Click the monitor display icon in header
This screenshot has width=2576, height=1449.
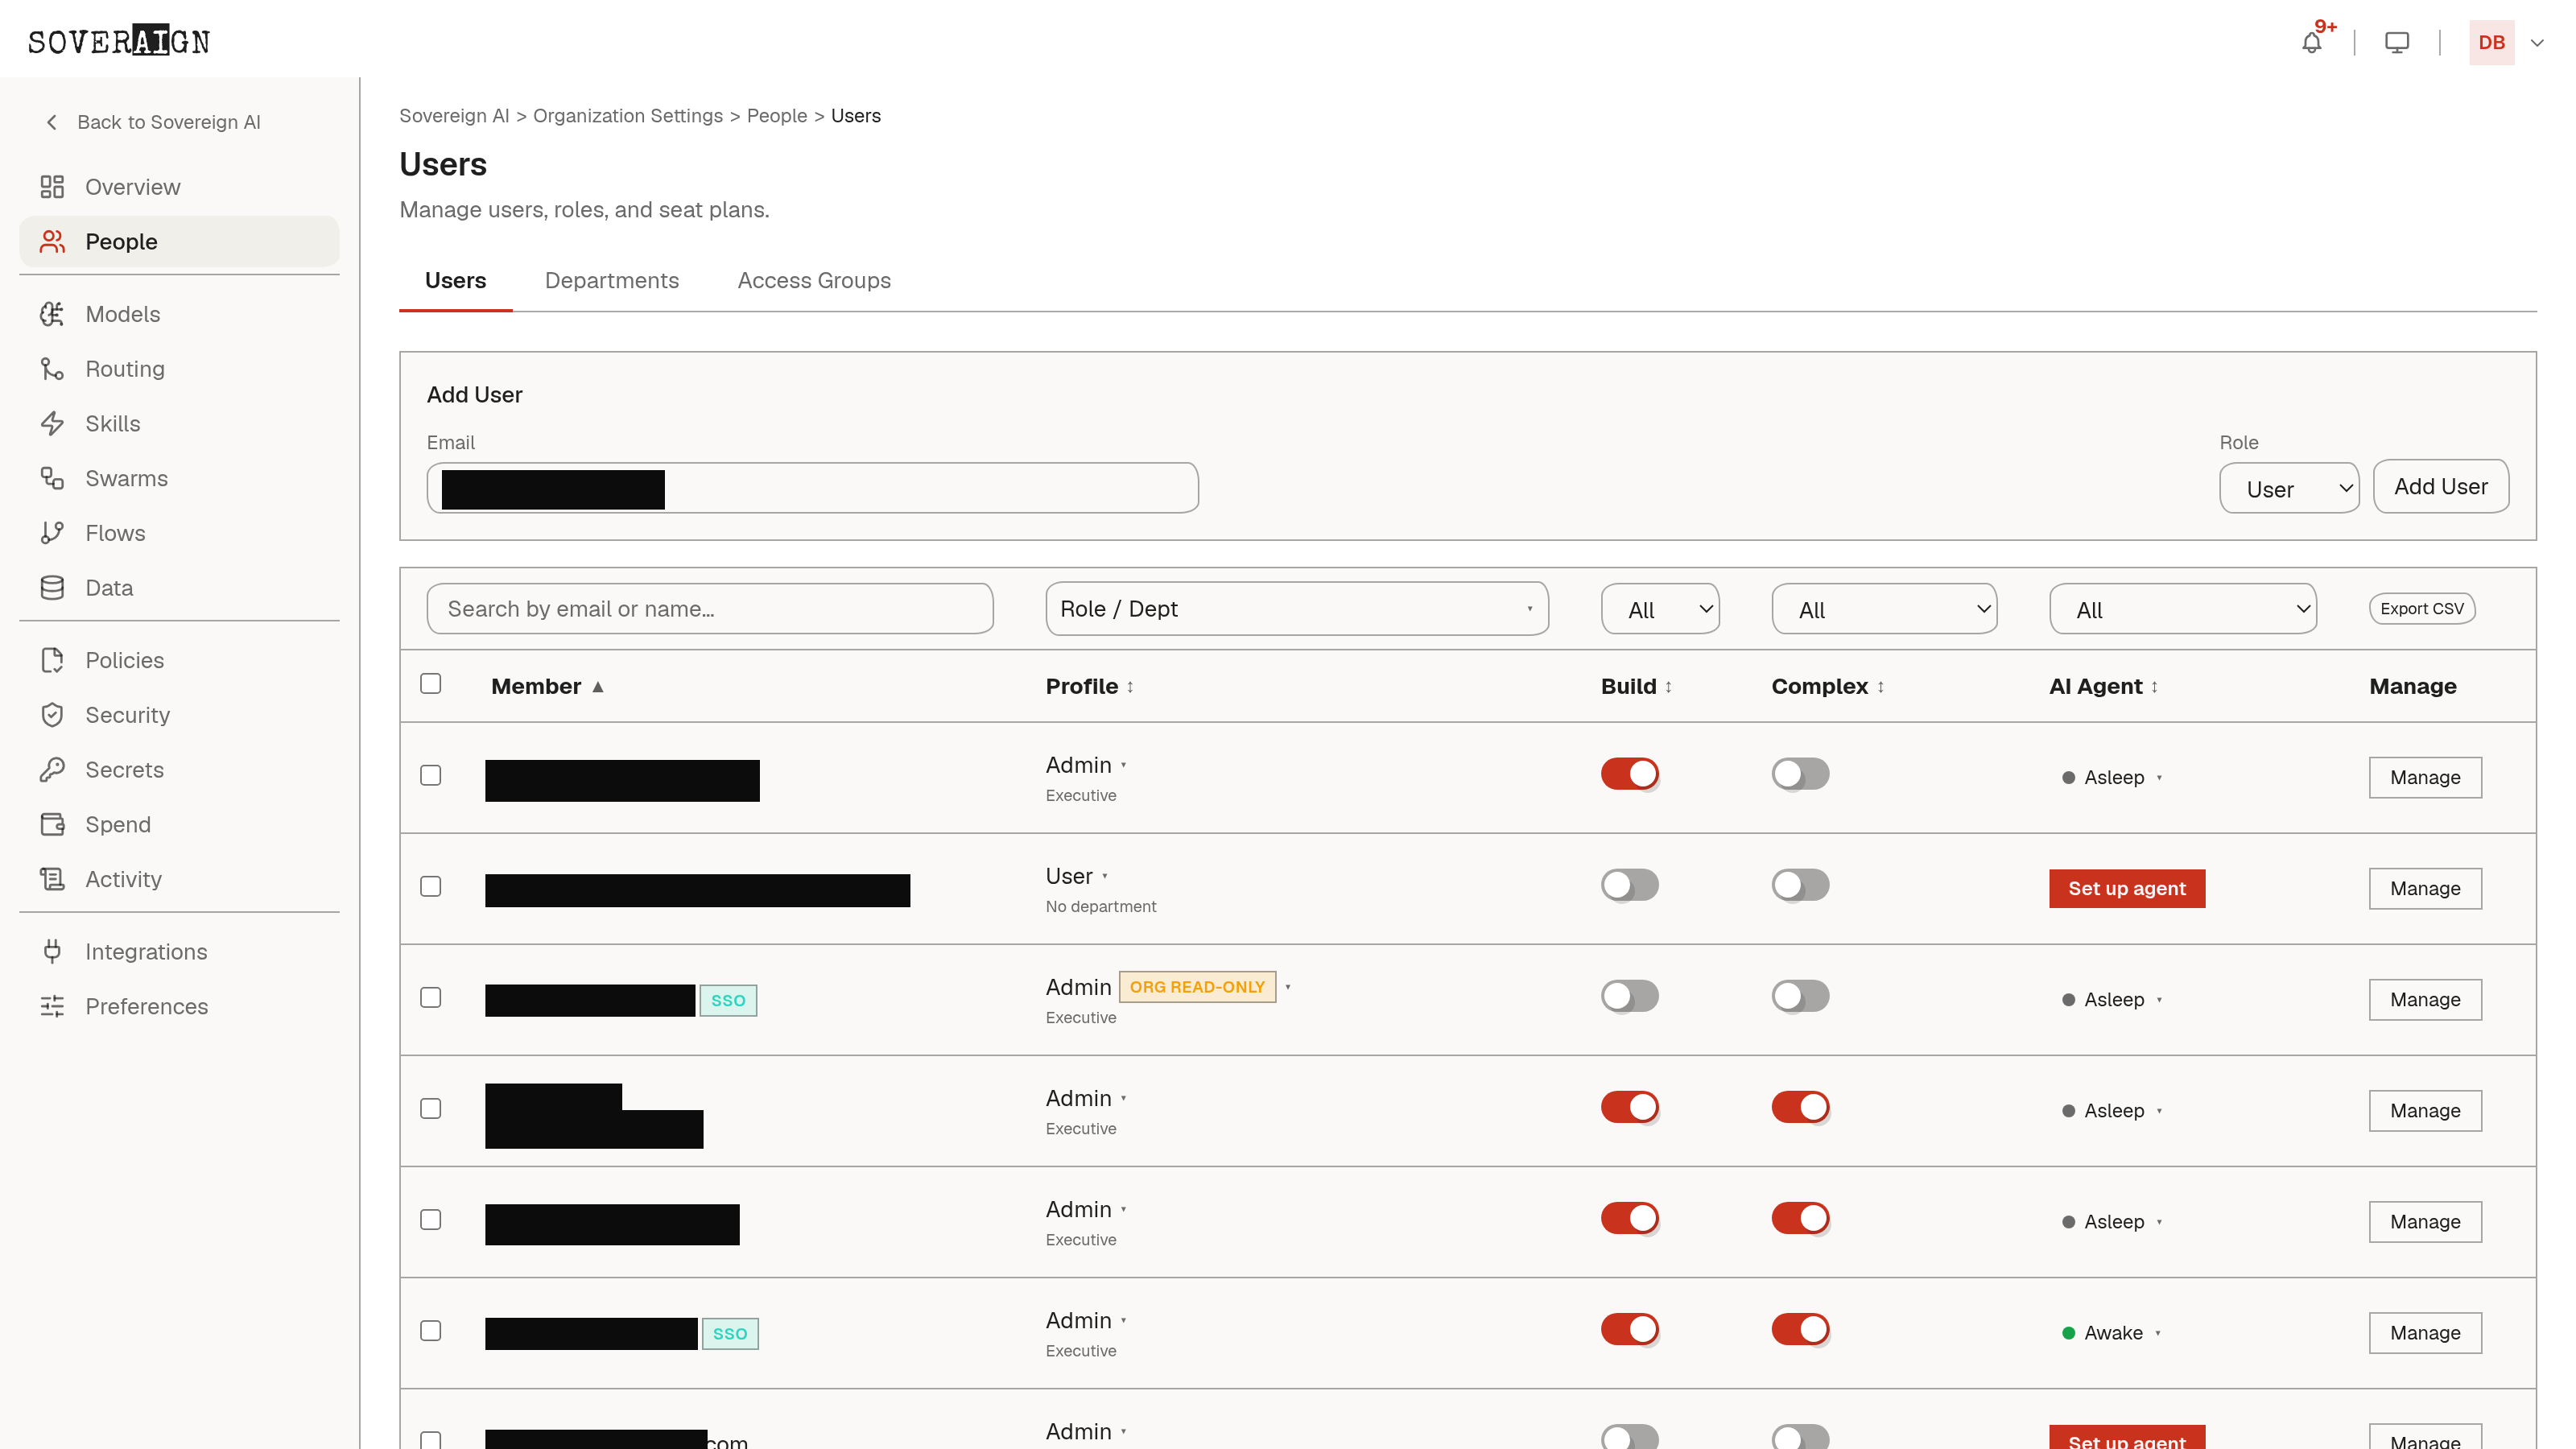(2397, 42)
